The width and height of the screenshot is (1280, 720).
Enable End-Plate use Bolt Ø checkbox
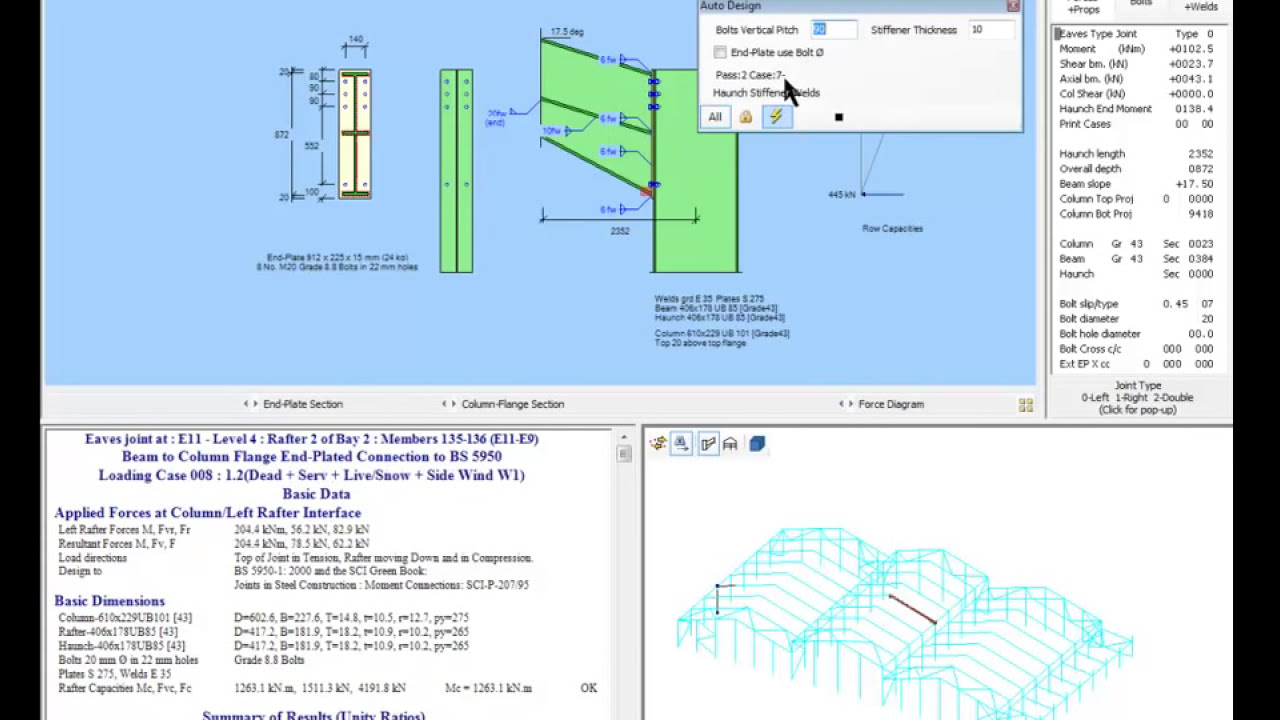720,52
